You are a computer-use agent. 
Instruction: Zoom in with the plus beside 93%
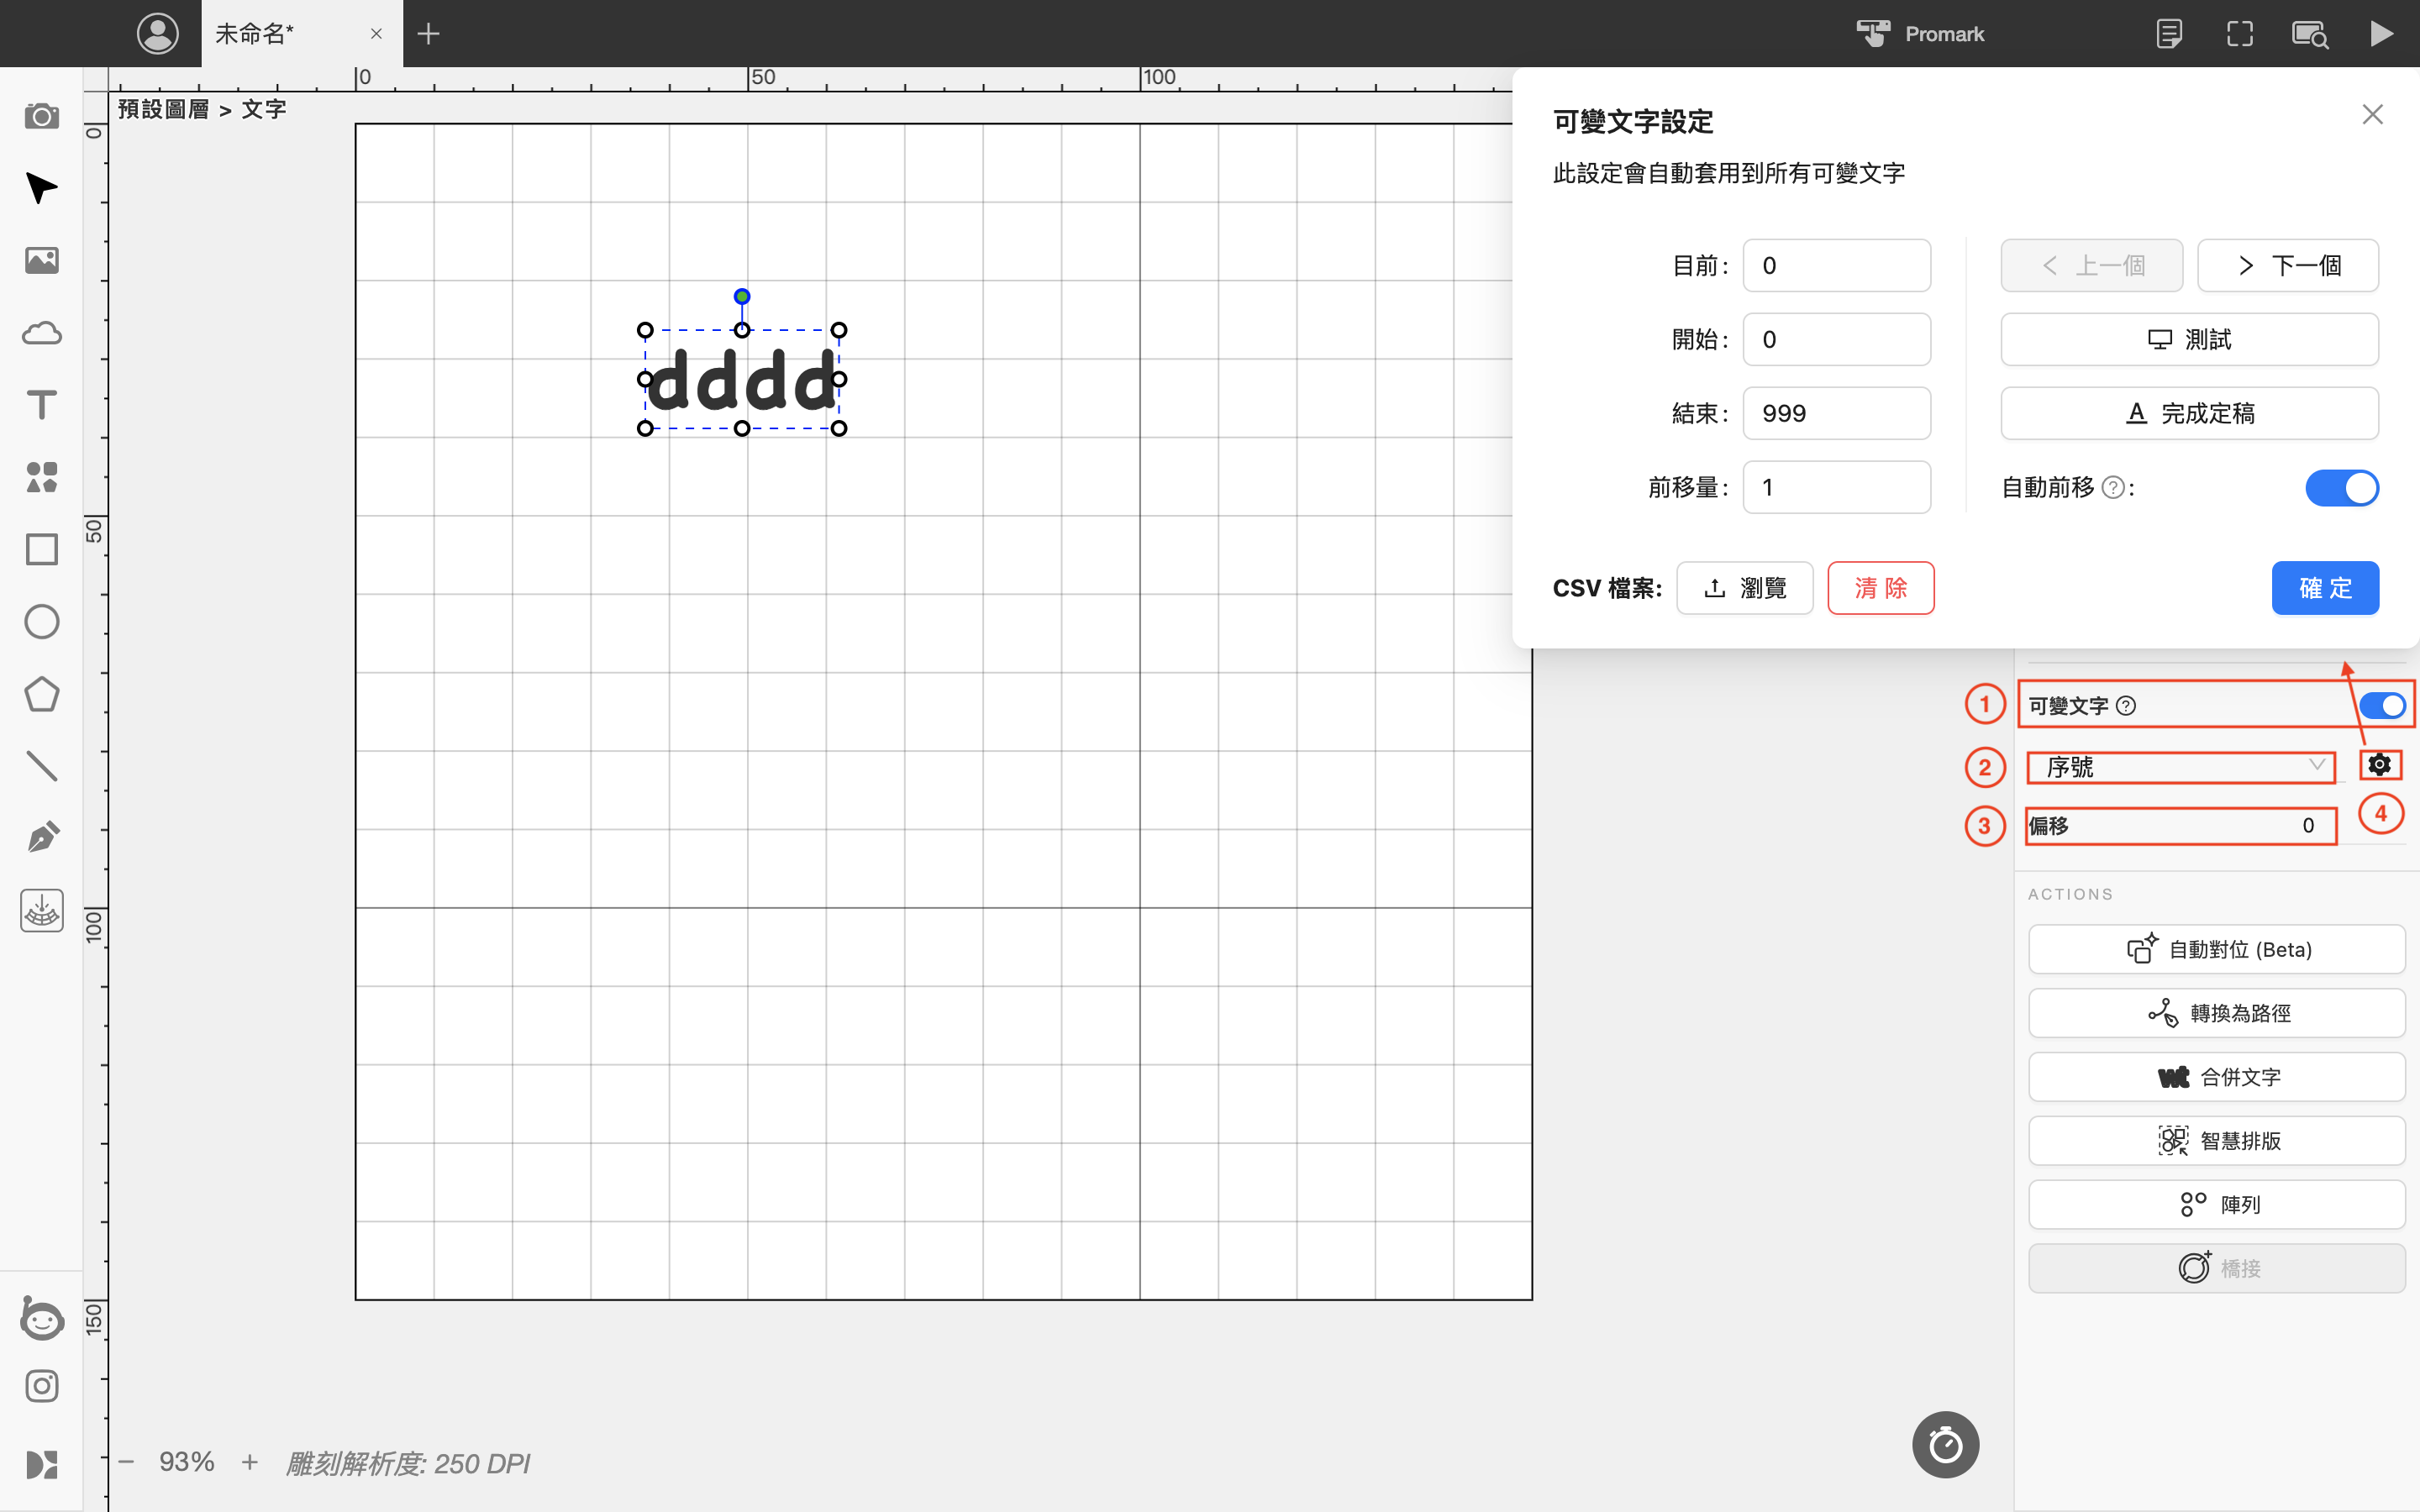250,1463
